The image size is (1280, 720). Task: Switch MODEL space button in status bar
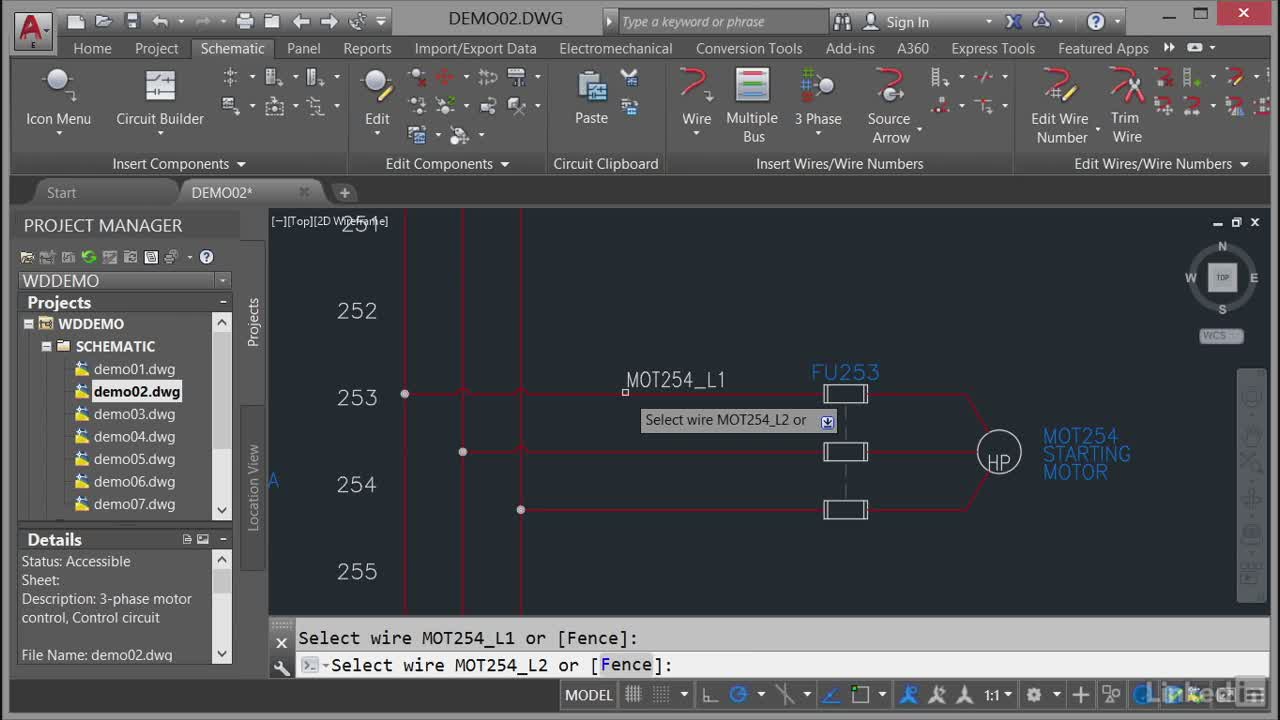589,694
